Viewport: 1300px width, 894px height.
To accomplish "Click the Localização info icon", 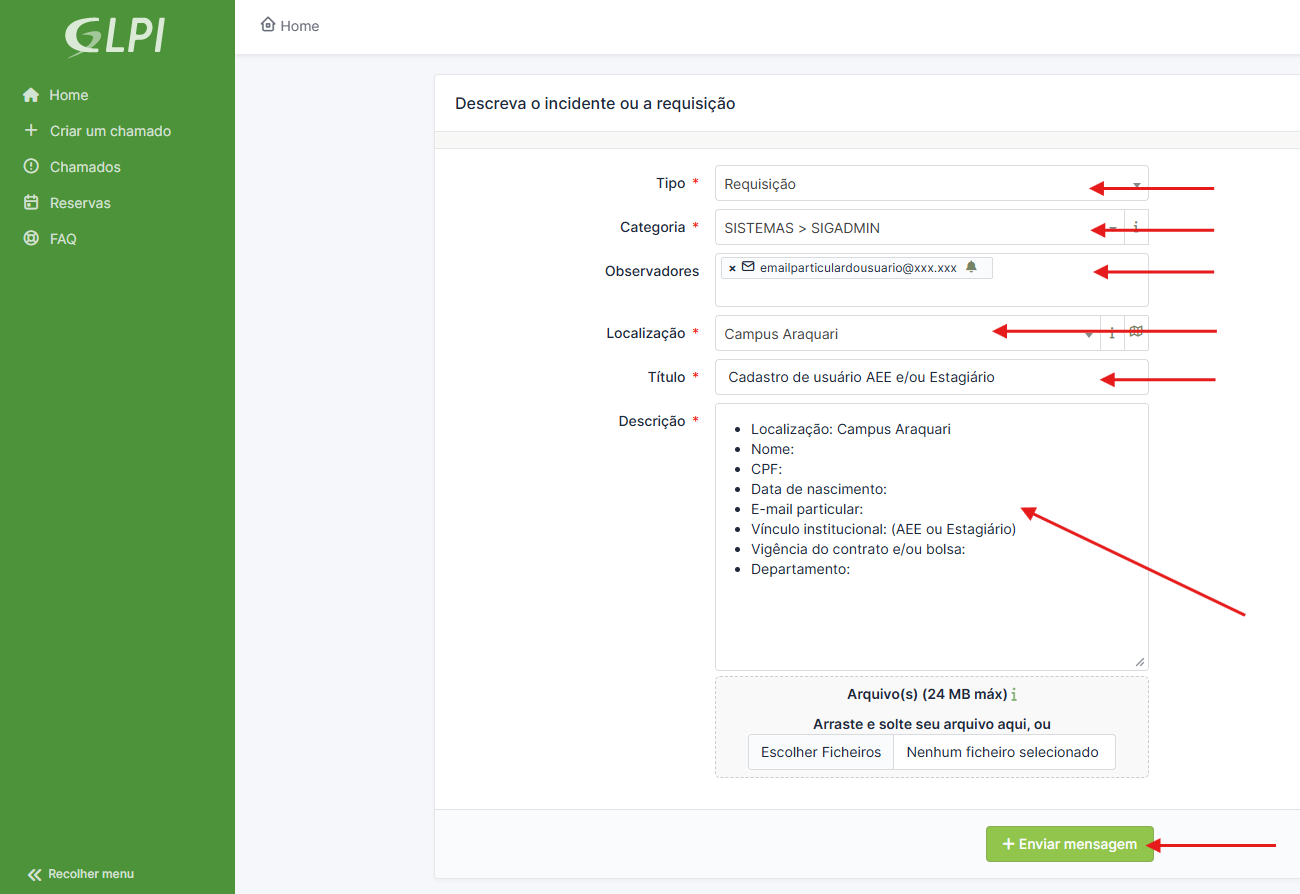I will (1112, 334).
